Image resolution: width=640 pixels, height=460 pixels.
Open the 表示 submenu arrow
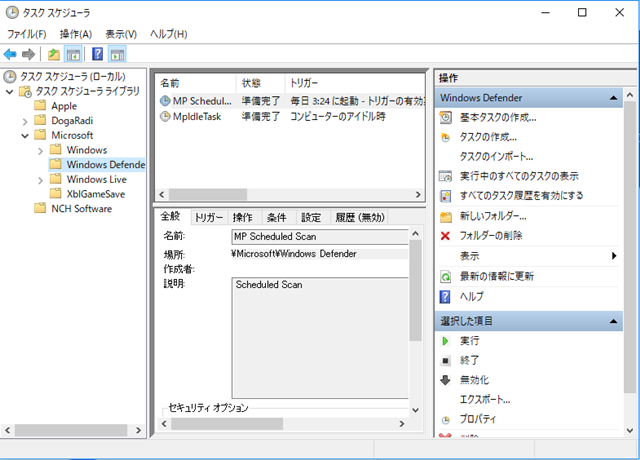[614, 256]
